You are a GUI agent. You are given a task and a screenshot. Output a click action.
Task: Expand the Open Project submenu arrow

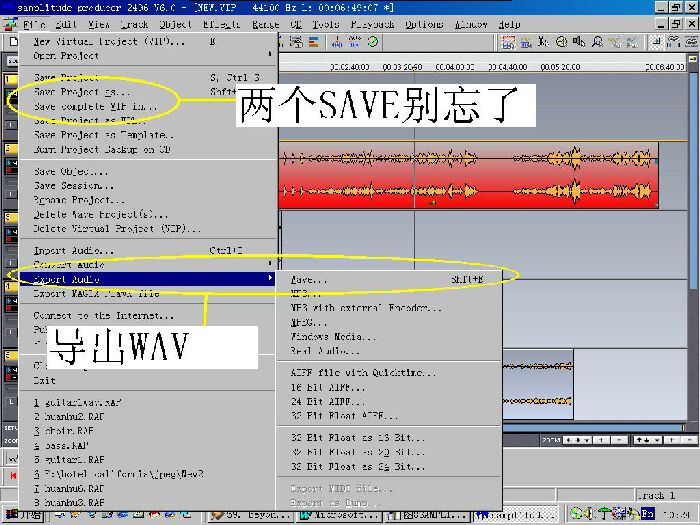coord(270,54)
